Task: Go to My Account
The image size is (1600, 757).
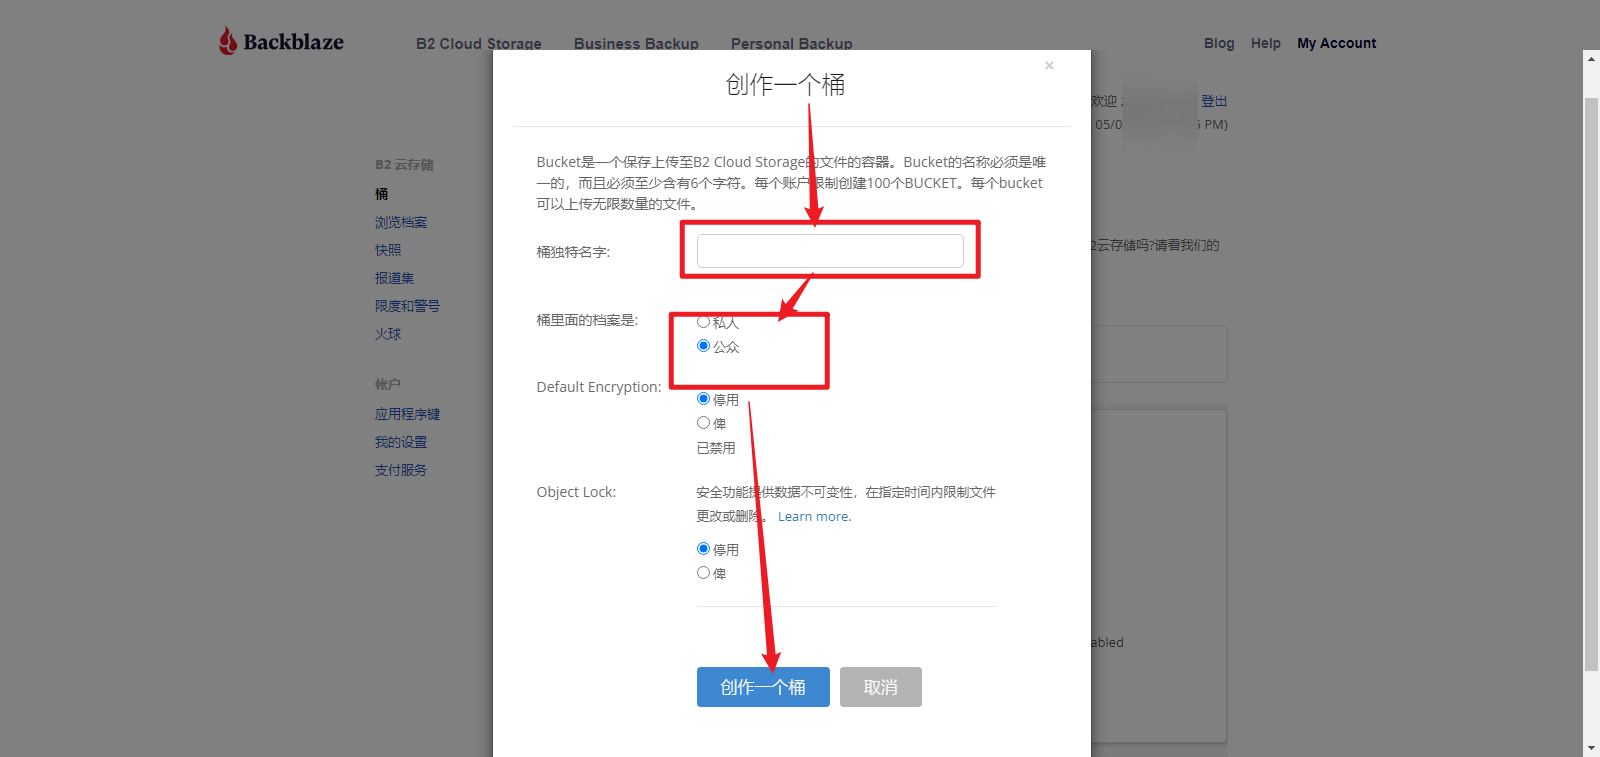Action: 1336,43
